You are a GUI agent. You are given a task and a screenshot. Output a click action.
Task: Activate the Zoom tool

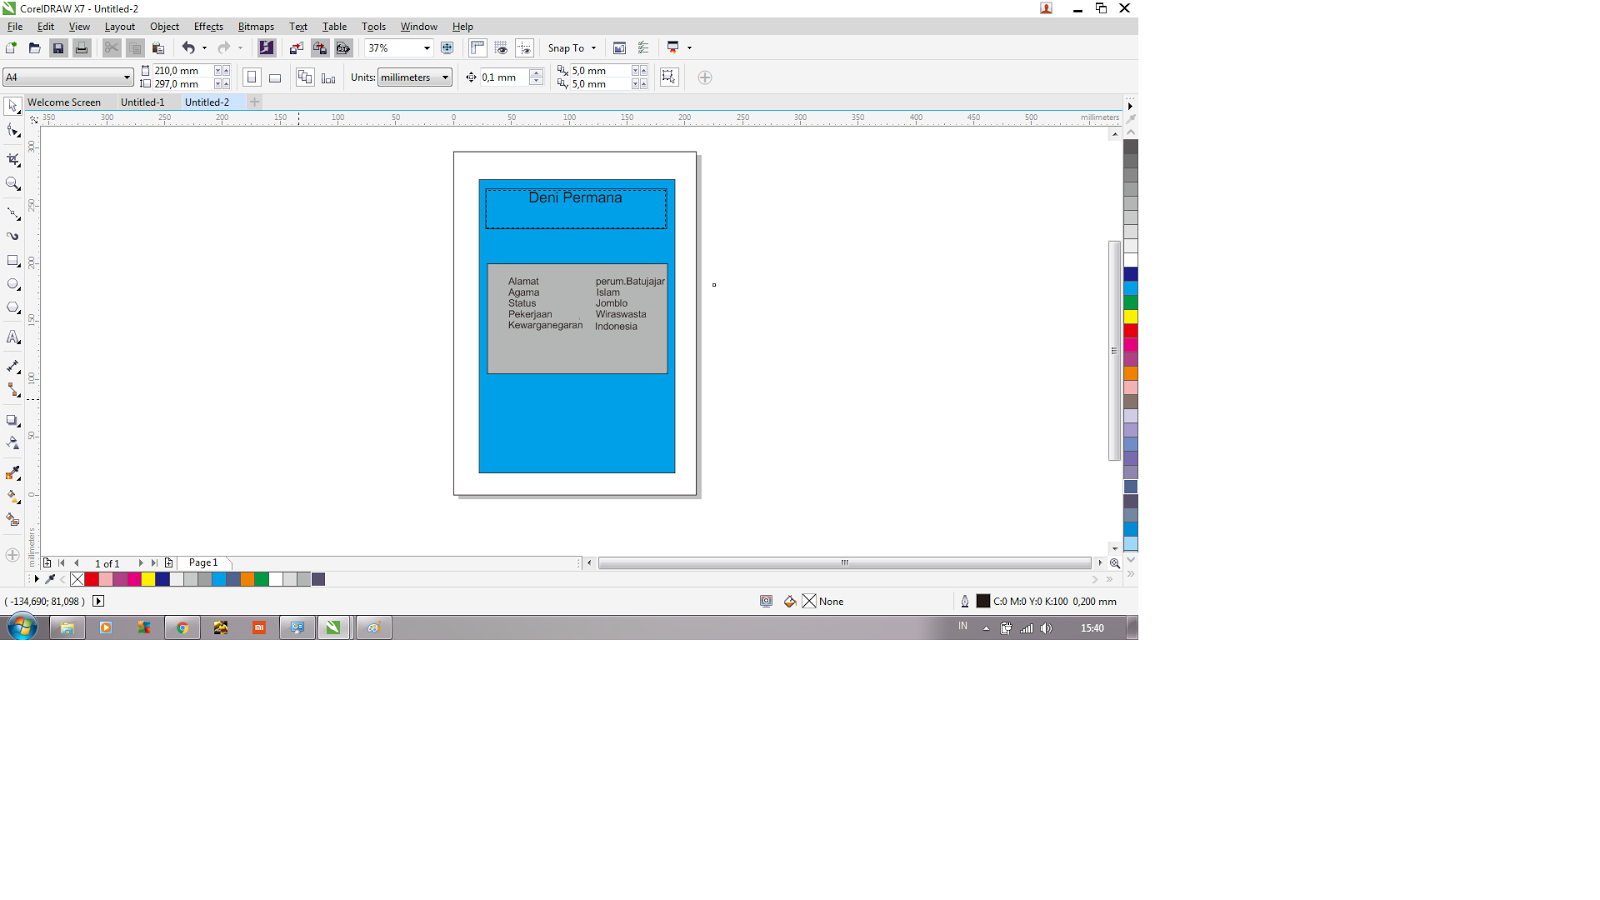click(x=13, y=184)
